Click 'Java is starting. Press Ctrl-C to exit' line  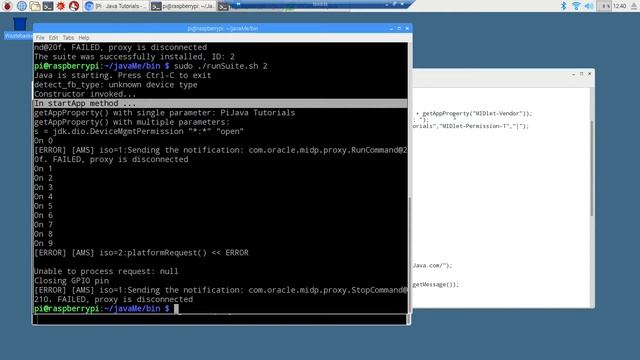[x=122, y=75]
